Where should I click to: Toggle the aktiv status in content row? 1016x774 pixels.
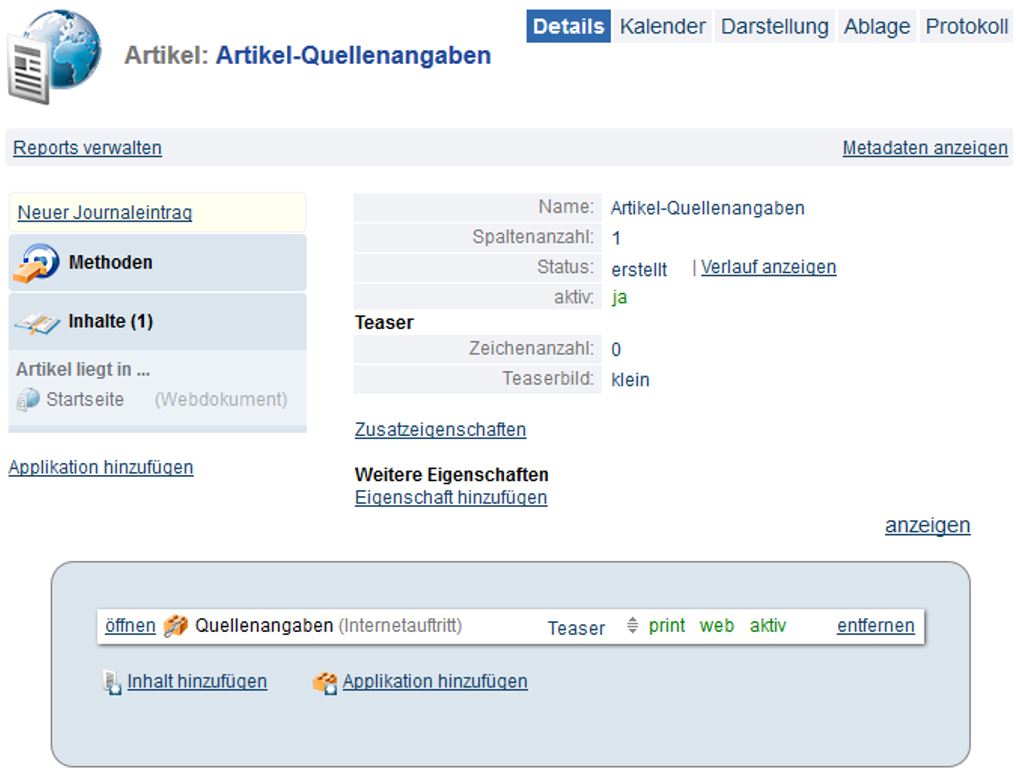[x=768, y=626]
